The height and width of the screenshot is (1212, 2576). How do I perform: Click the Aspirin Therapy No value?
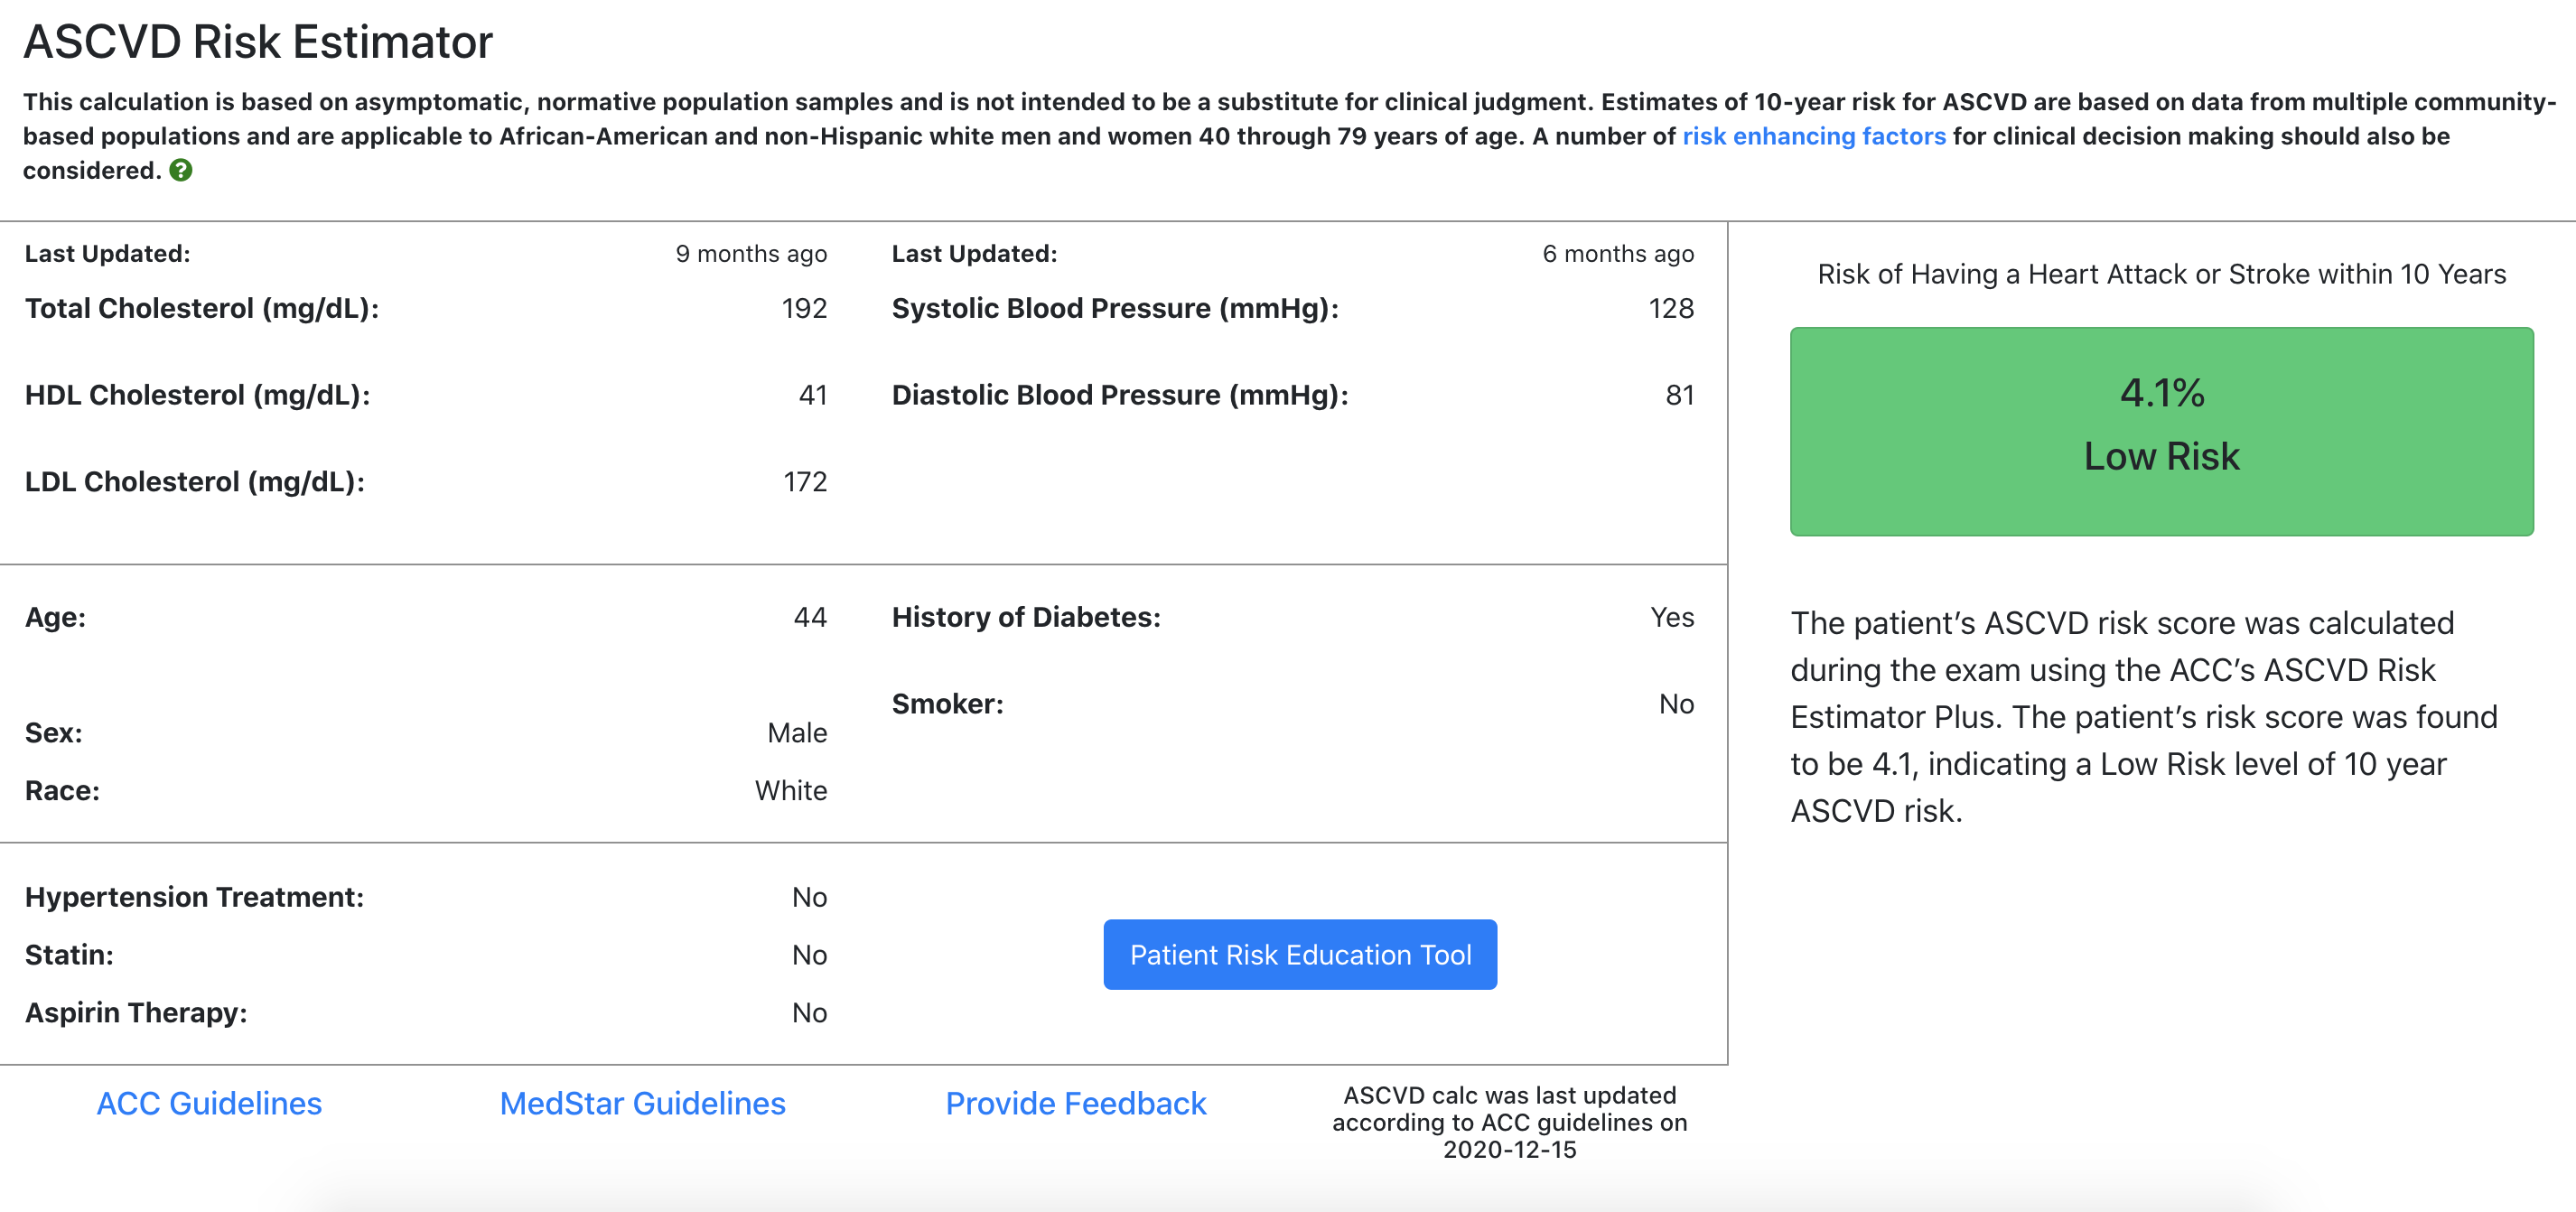tap(808, 1013)
